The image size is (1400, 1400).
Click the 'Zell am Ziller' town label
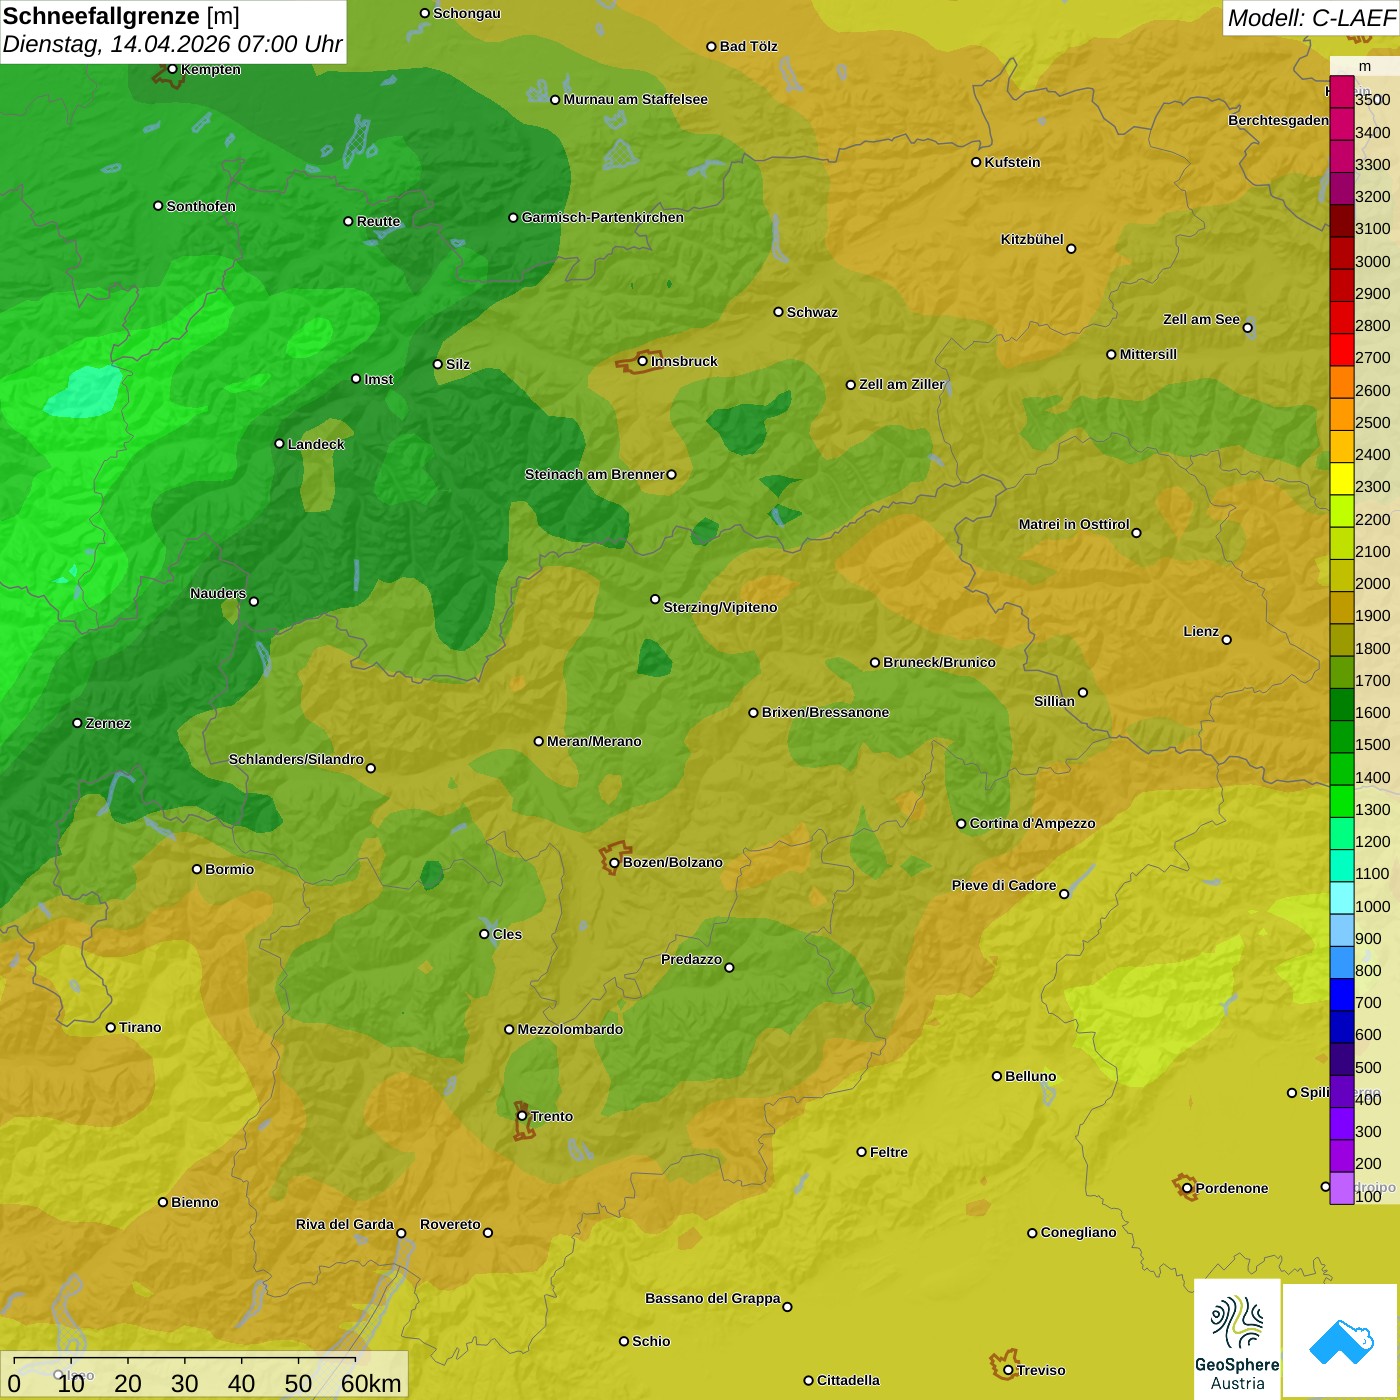pyautogui.click(x=902, y=384)
